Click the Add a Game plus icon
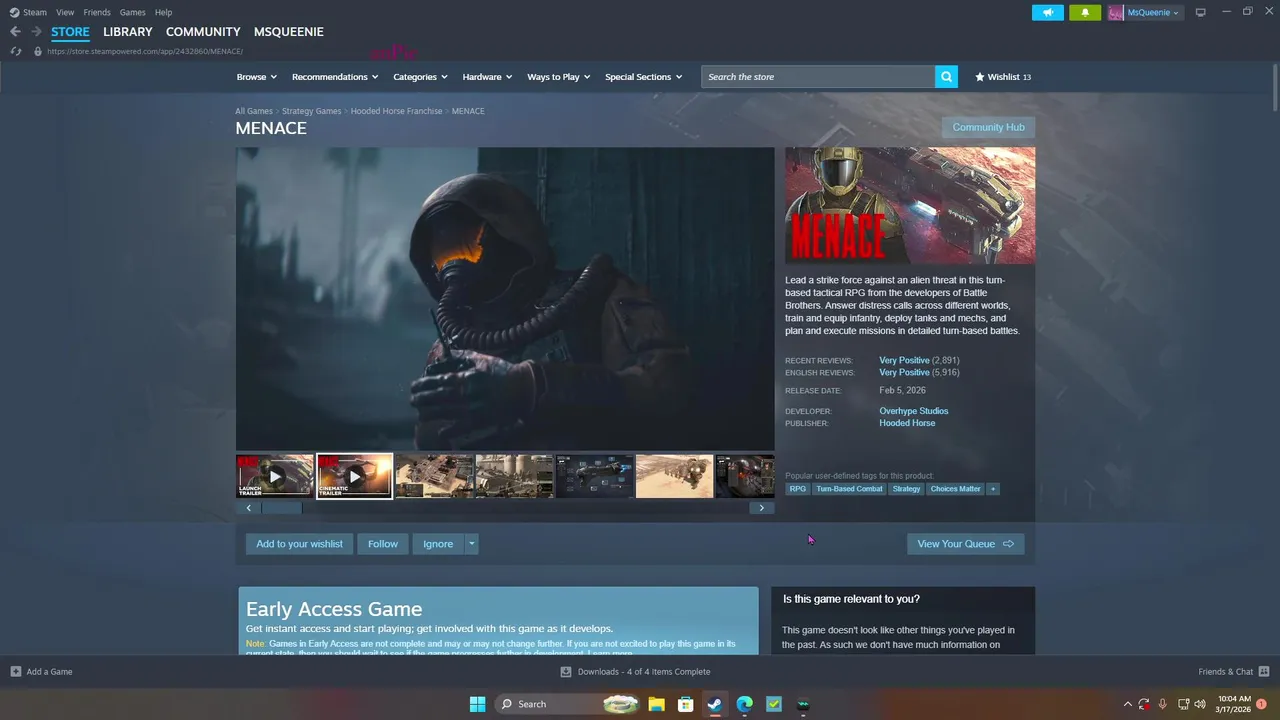The height and width of the screenshot is (720, 1280). pyautogui.click(x=16, y=672)
